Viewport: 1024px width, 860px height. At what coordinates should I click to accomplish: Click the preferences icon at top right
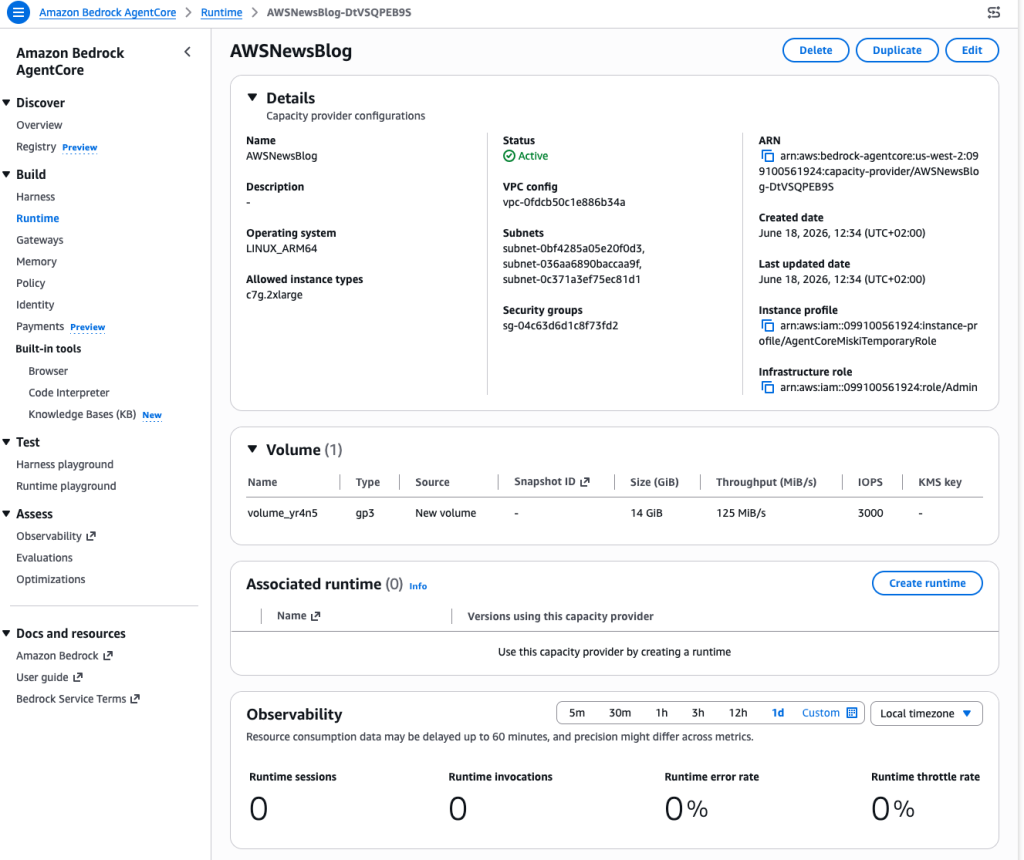[x=993, y=12]
